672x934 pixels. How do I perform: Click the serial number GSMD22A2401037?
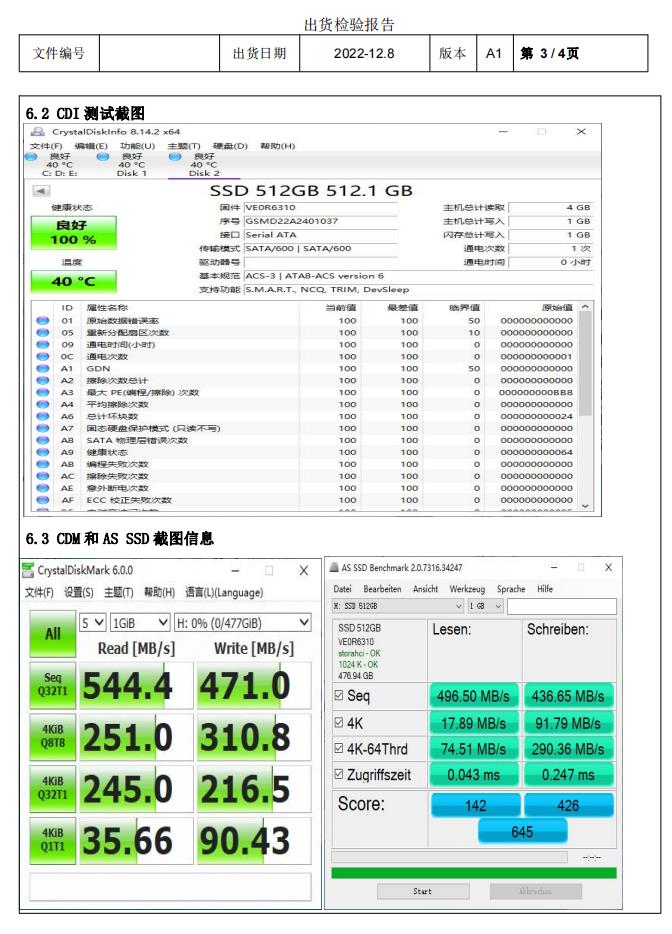[321, 221]
